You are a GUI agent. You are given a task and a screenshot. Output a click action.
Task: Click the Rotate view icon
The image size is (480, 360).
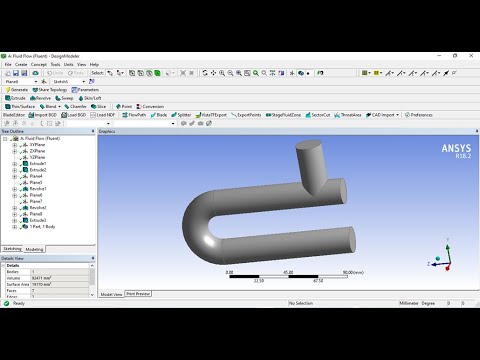pos(205,73)
